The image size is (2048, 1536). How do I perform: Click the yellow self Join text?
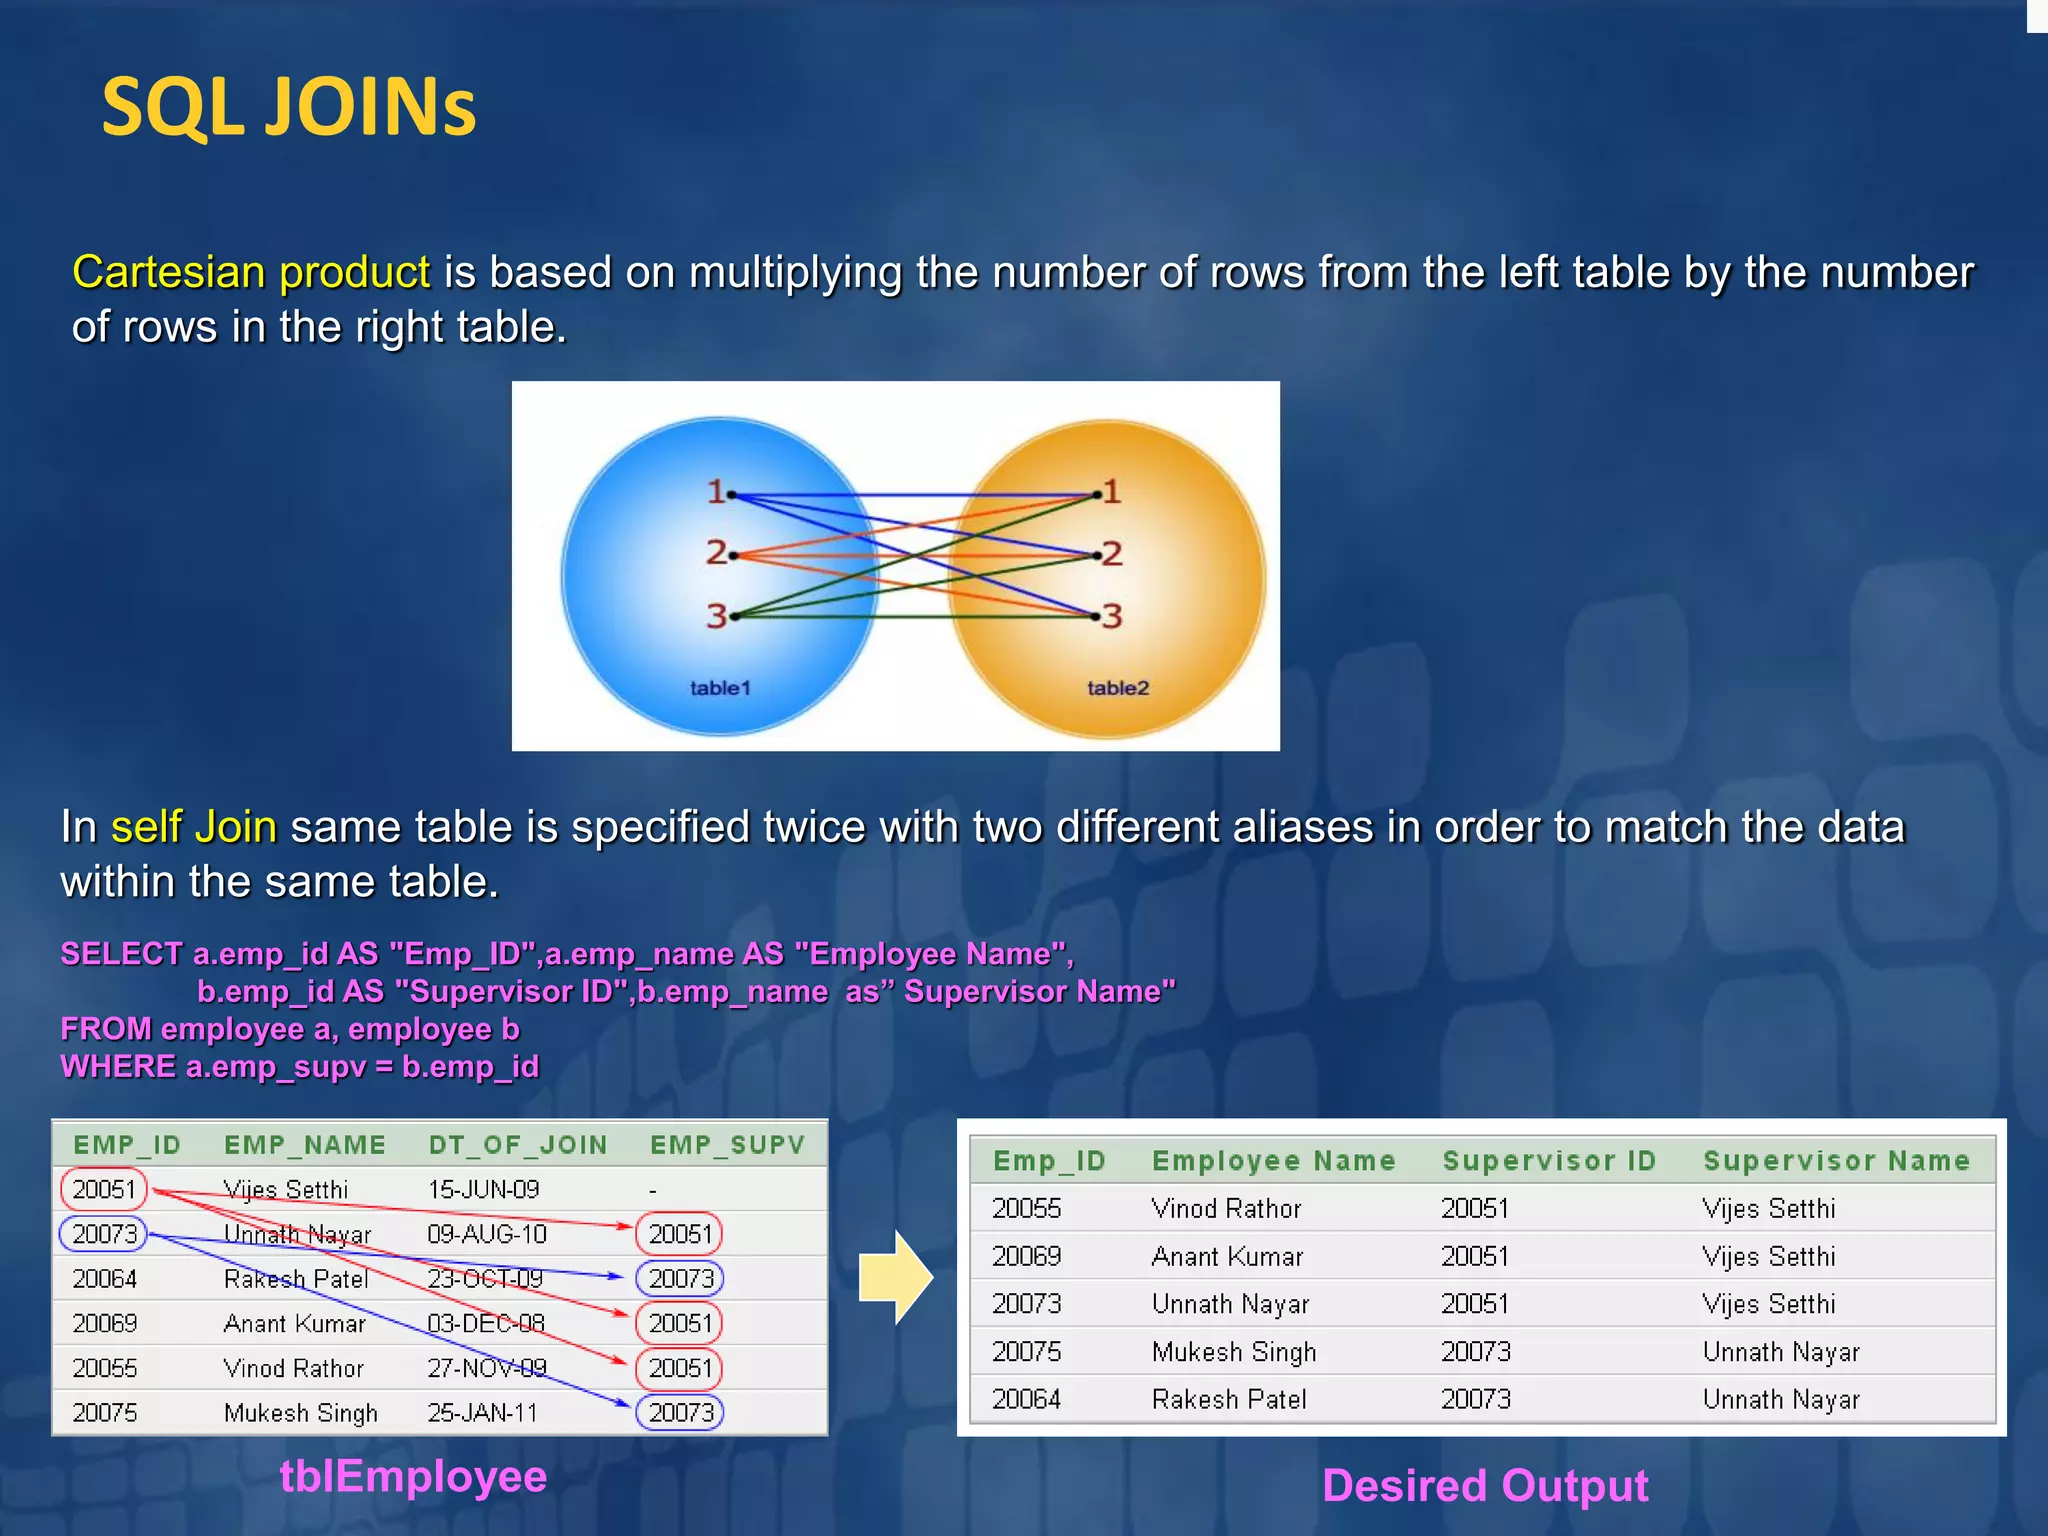[x=193, y=827]
